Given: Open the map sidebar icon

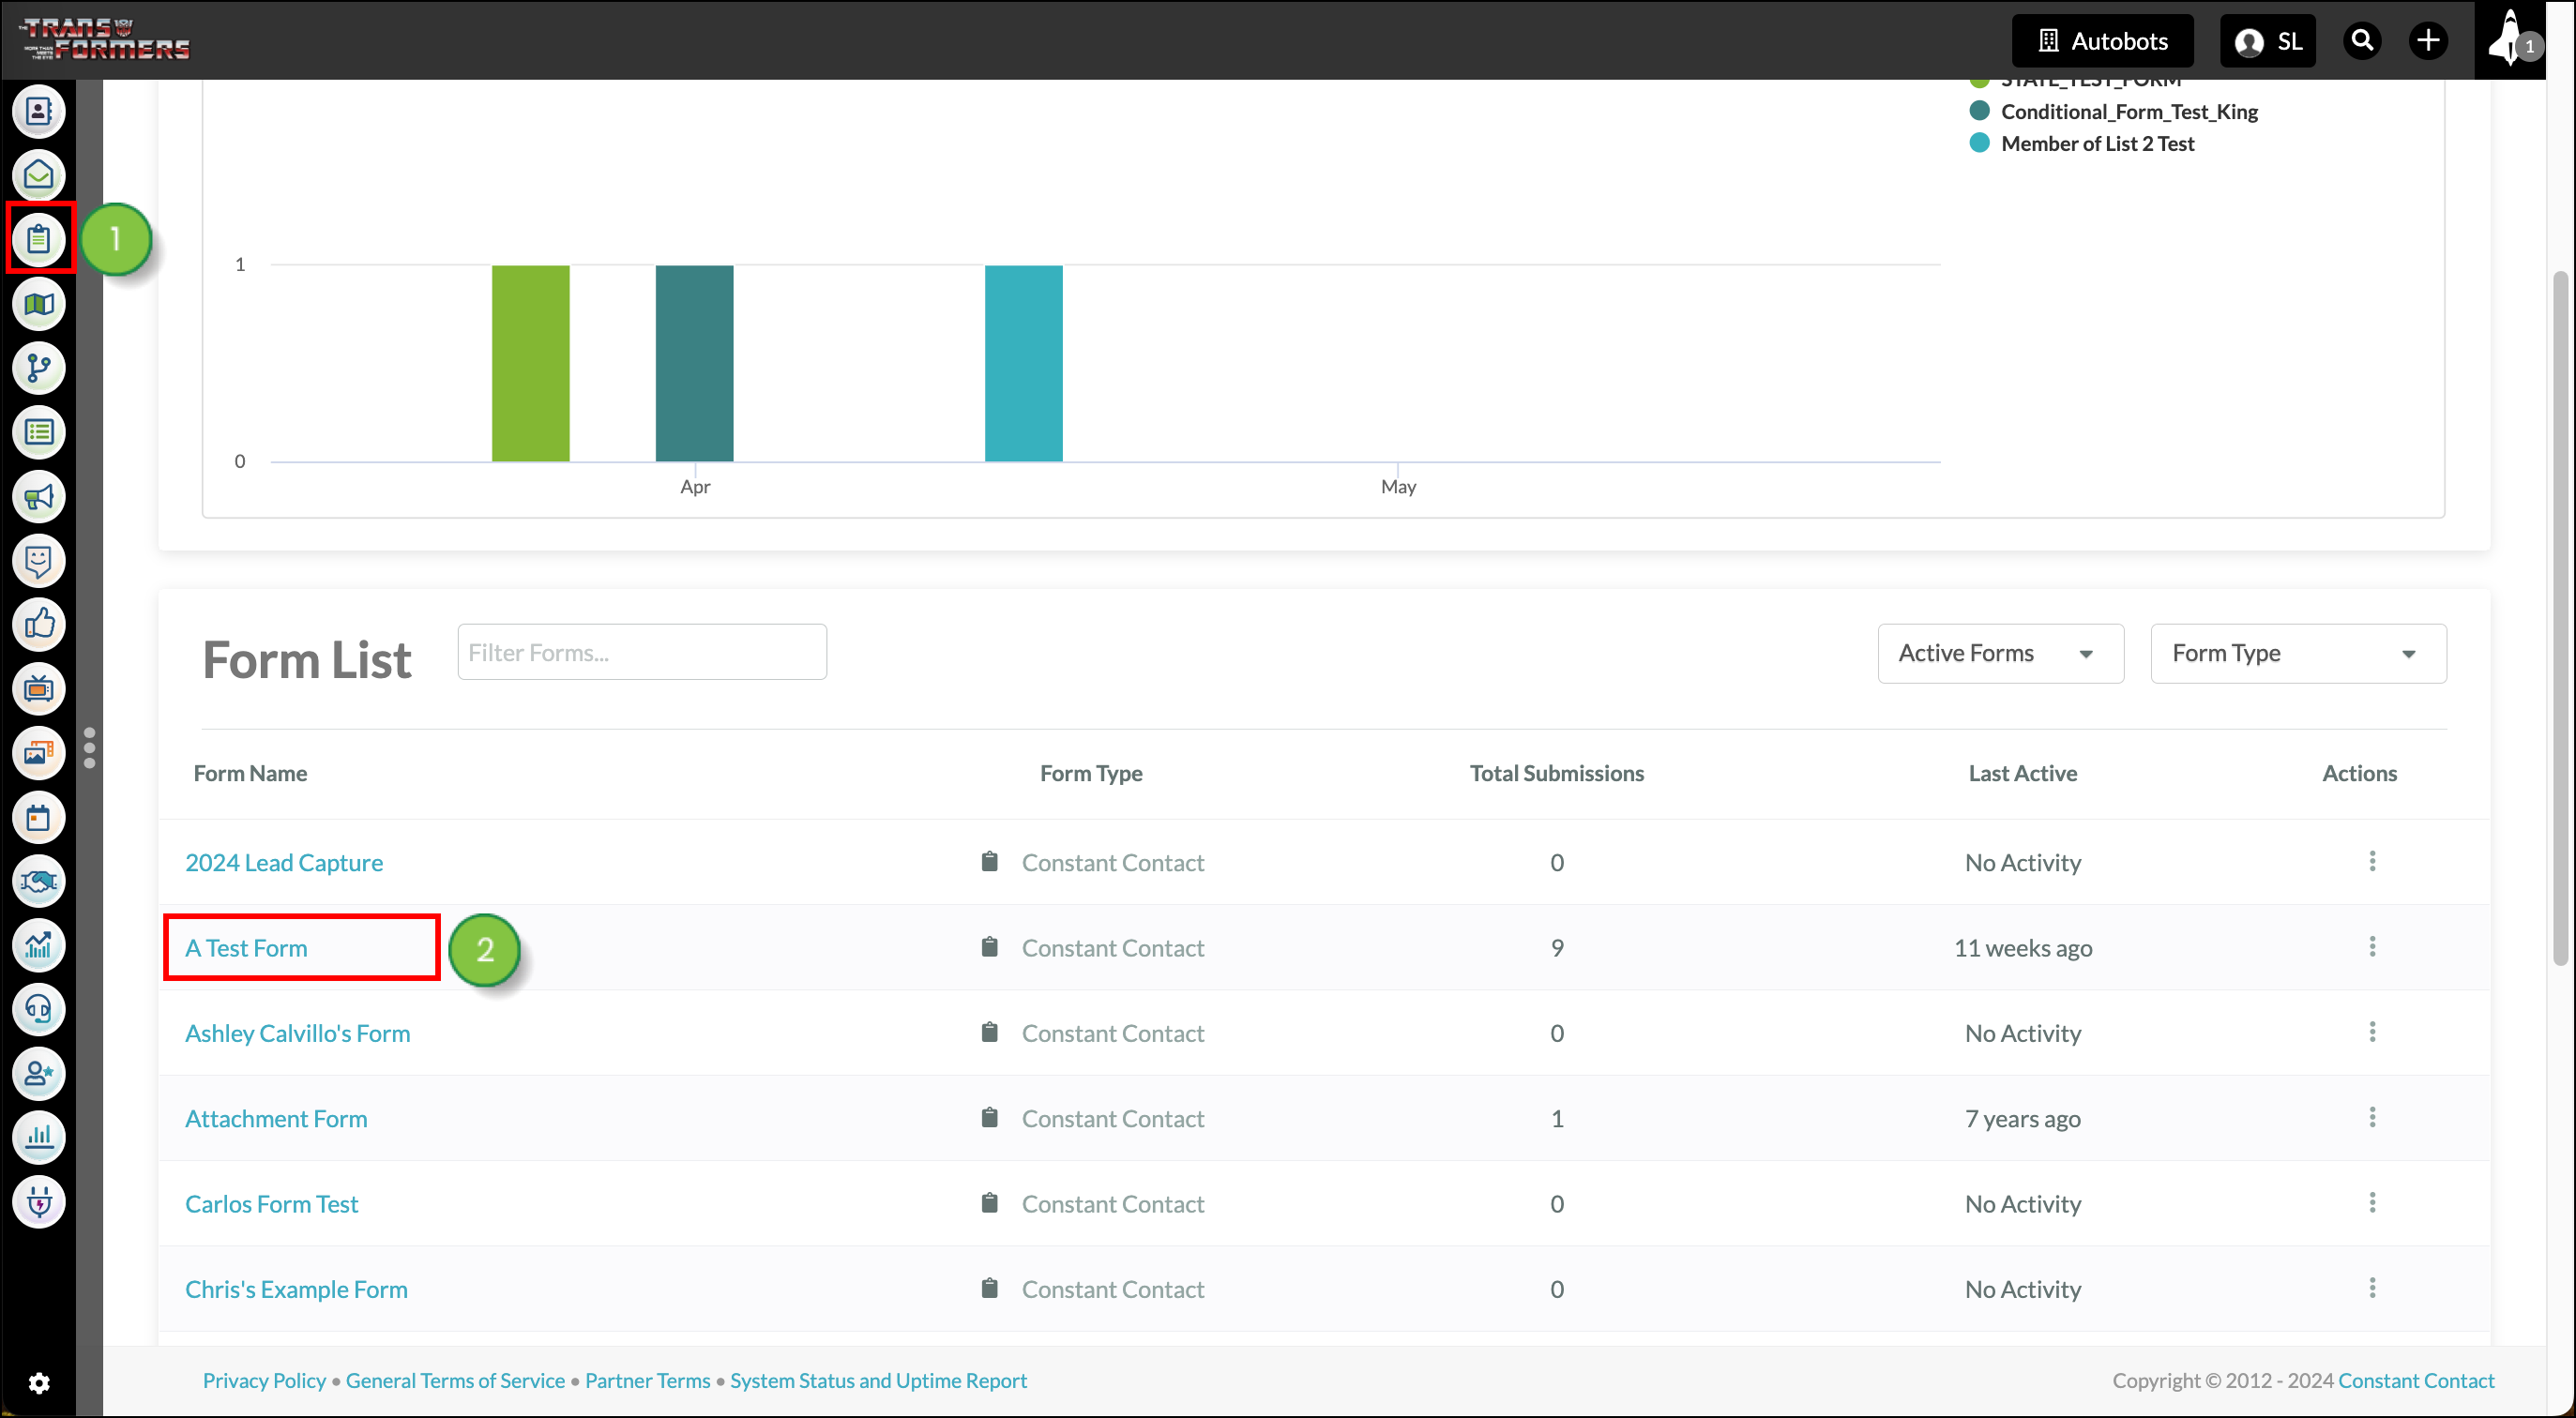Looking at the screenshot, I should point(38,303).
